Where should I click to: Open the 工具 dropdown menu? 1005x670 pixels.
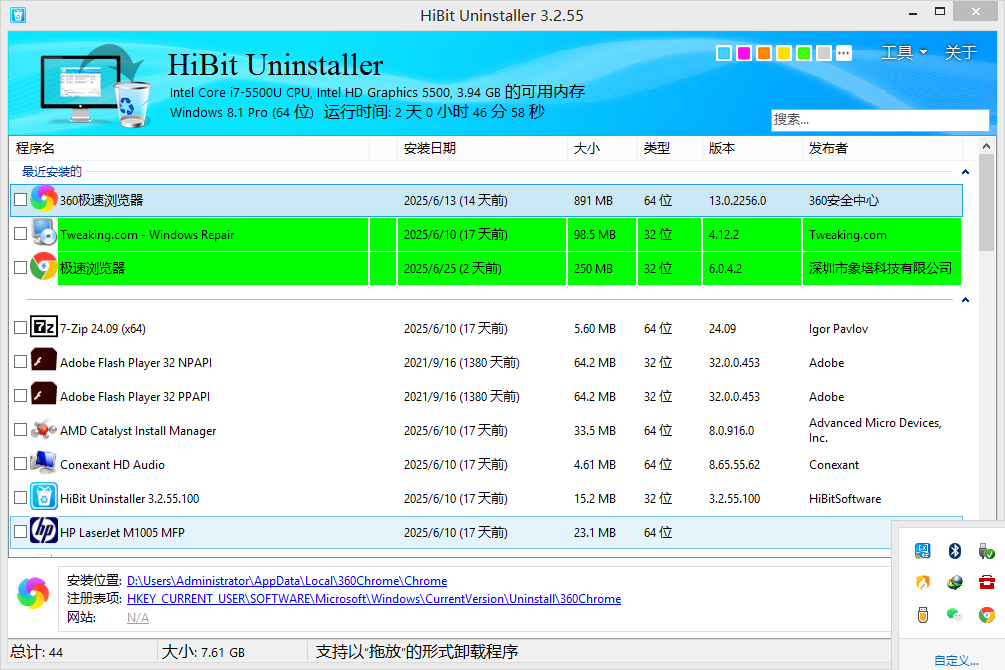point(903,53)
